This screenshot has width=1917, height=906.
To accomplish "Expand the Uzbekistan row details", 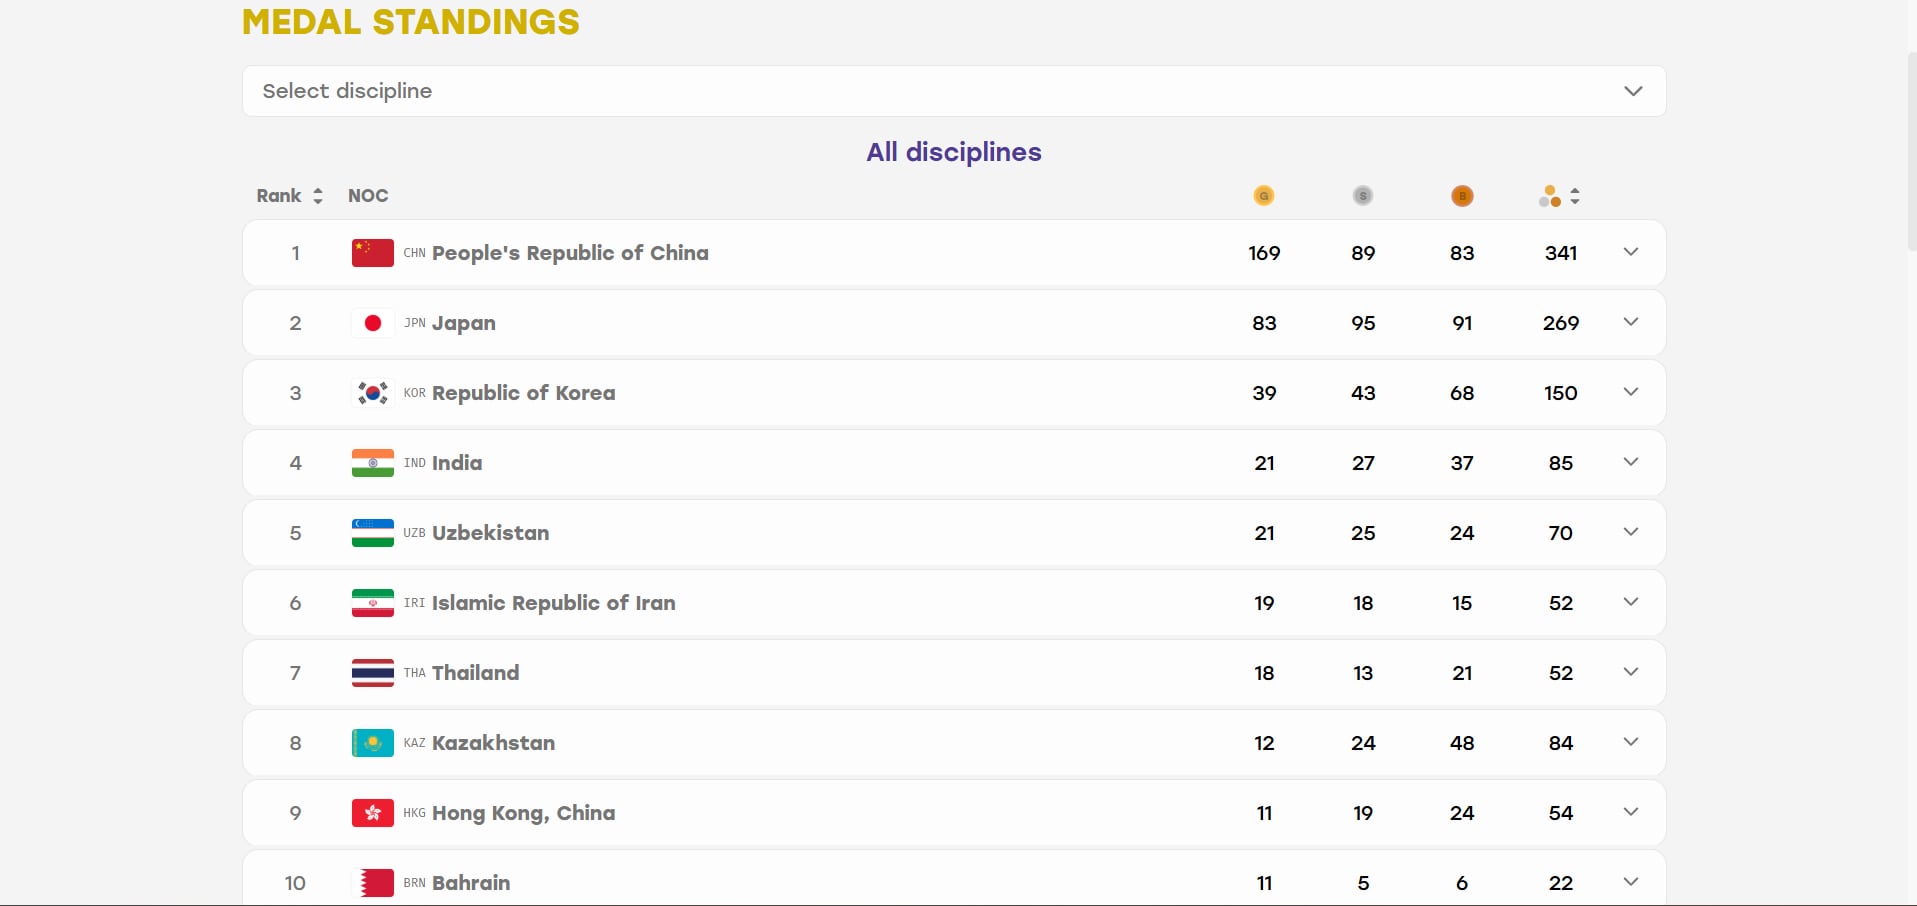I will coord(1631,532).
